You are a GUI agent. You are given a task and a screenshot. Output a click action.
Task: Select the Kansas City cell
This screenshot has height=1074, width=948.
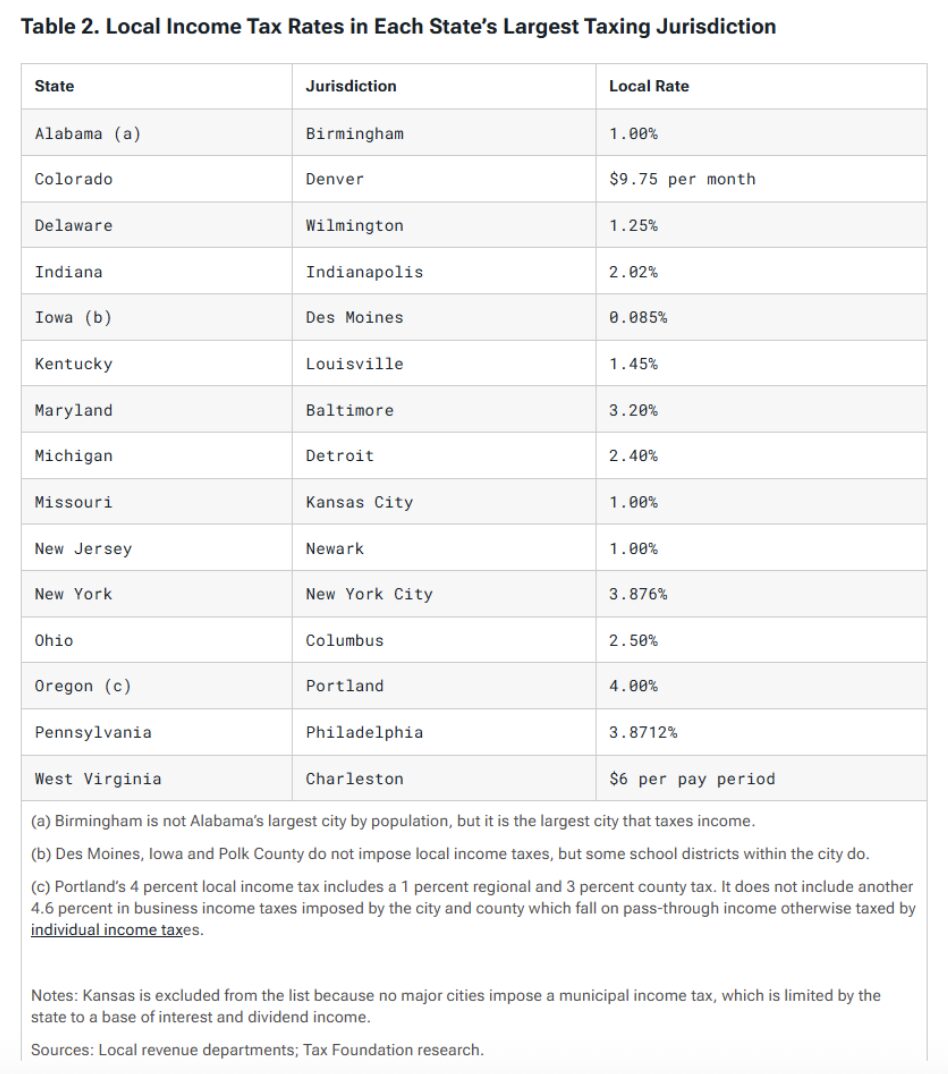[x=444, y=502]
